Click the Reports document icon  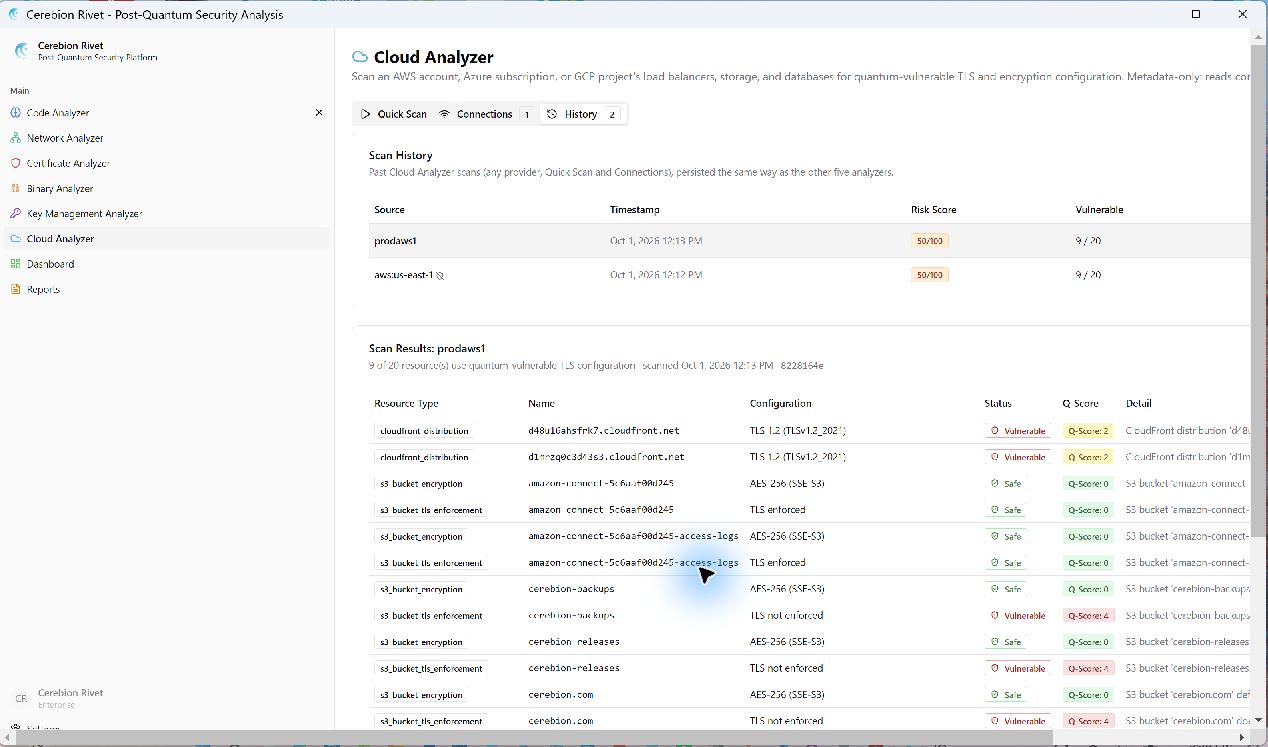[x=15, y=289]
